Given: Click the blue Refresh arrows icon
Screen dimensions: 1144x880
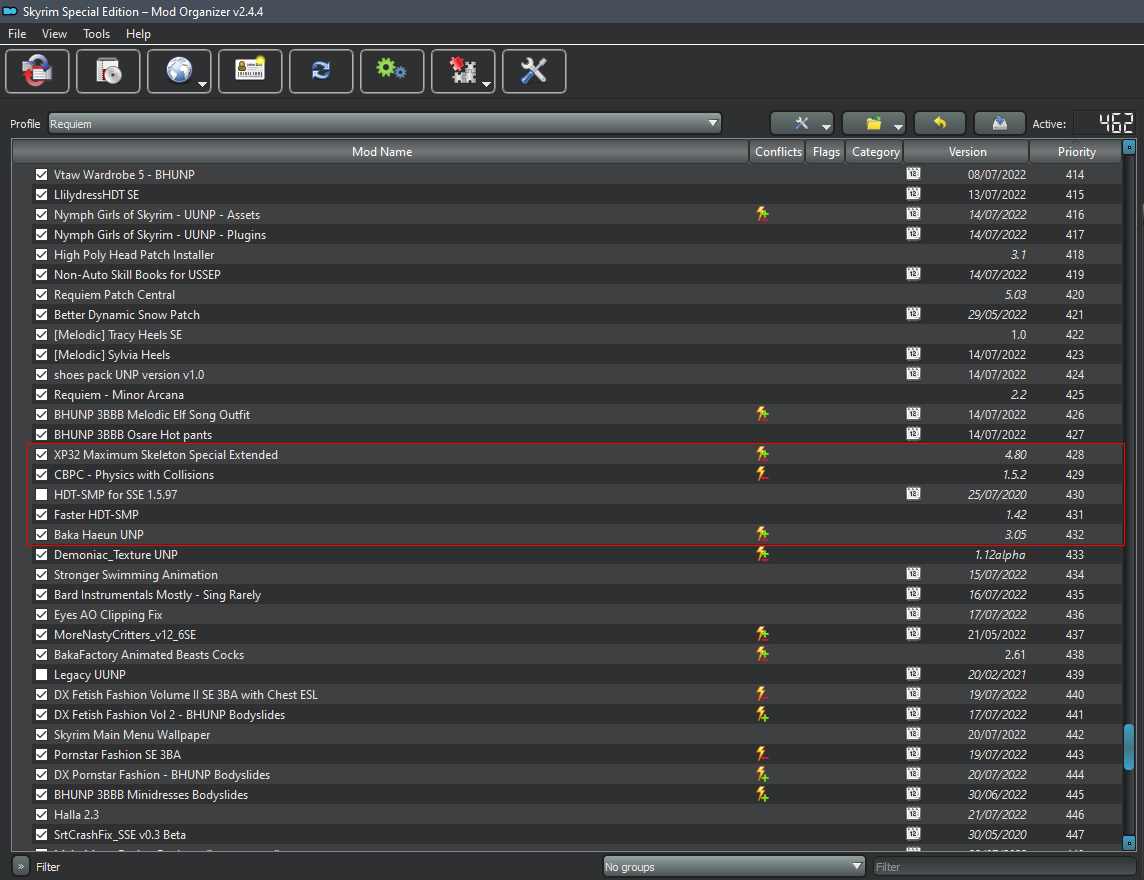Looking at the screenshot, I should tap(320, 72).
